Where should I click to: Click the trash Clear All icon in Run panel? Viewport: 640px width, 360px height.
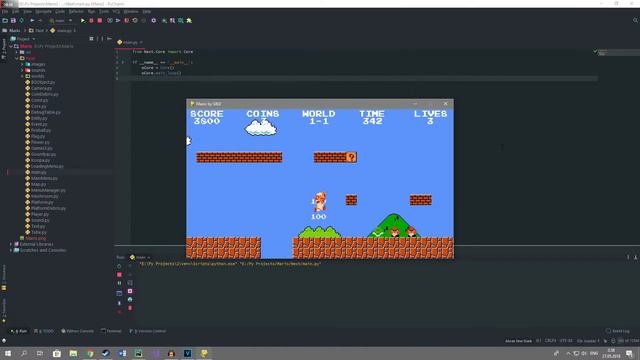(x=130, y=308)
